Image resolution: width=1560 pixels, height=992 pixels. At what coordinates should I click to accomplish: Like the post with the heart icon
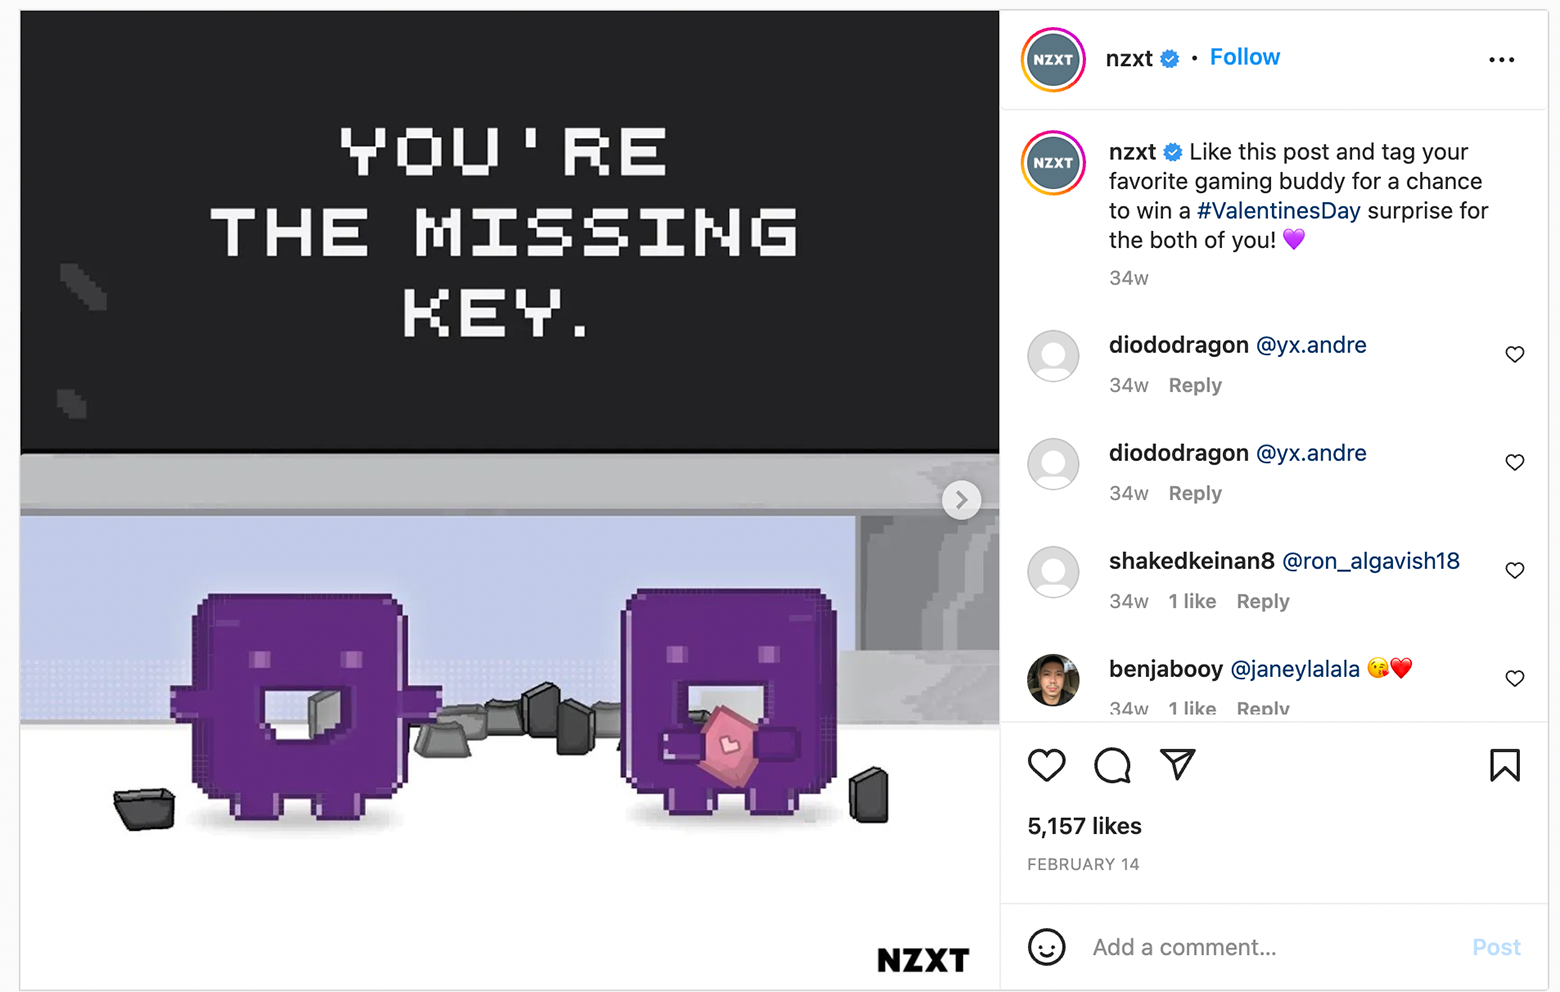pos(1046,765)
